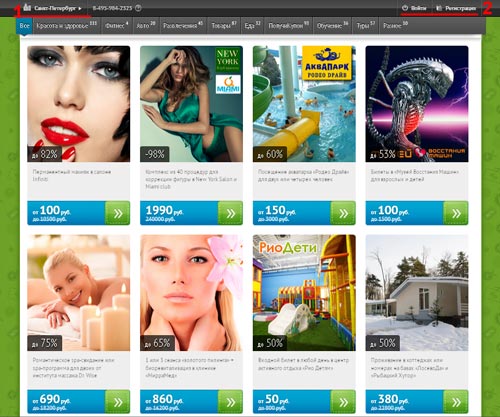Click the help question-mark icon beside the phone number
The image size is (500, 417).
(x=138, y=8)
